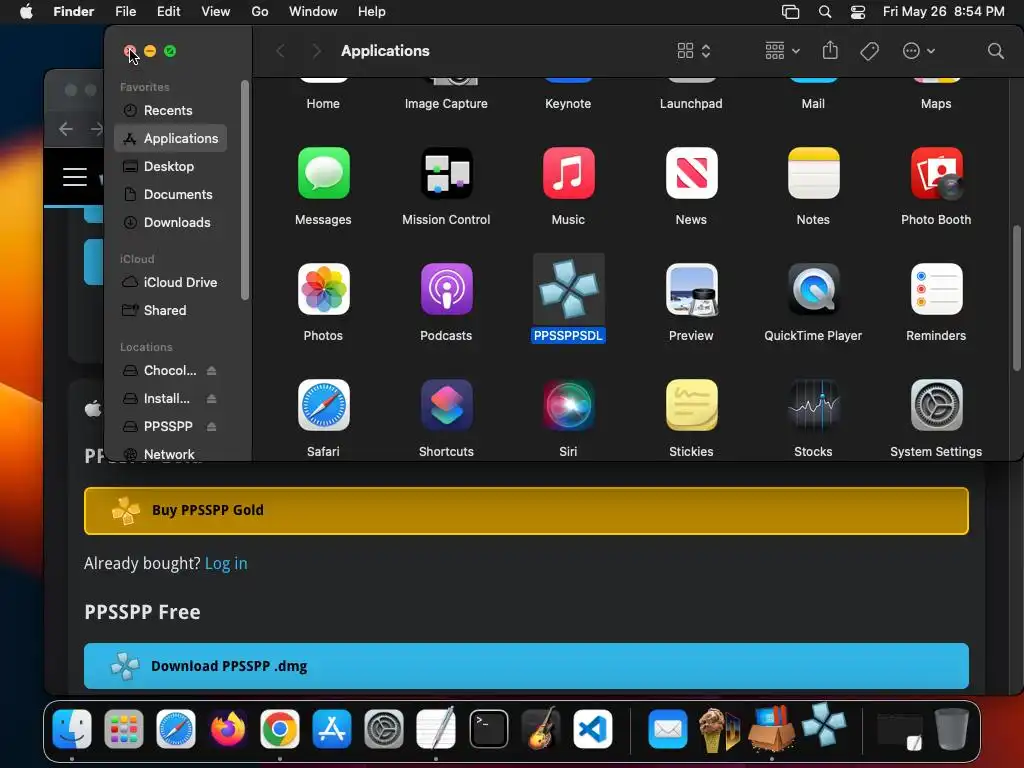Open Downloads in sidebar
This screenshot has width=1024, height=768.
click(170, 223)
